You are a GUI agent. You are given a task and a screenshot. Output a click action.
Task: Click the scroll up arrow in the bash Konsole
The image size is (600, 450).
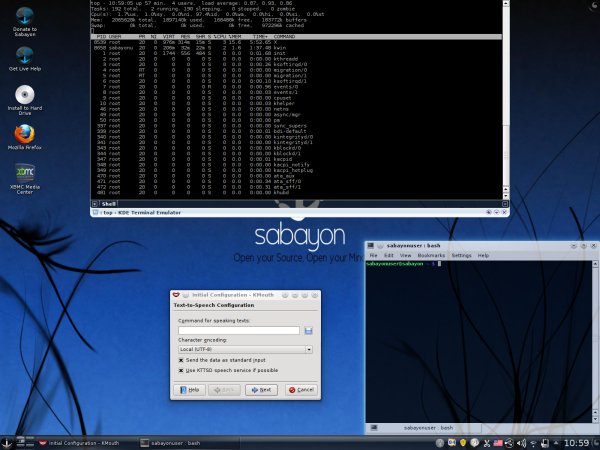coord(595,264)
